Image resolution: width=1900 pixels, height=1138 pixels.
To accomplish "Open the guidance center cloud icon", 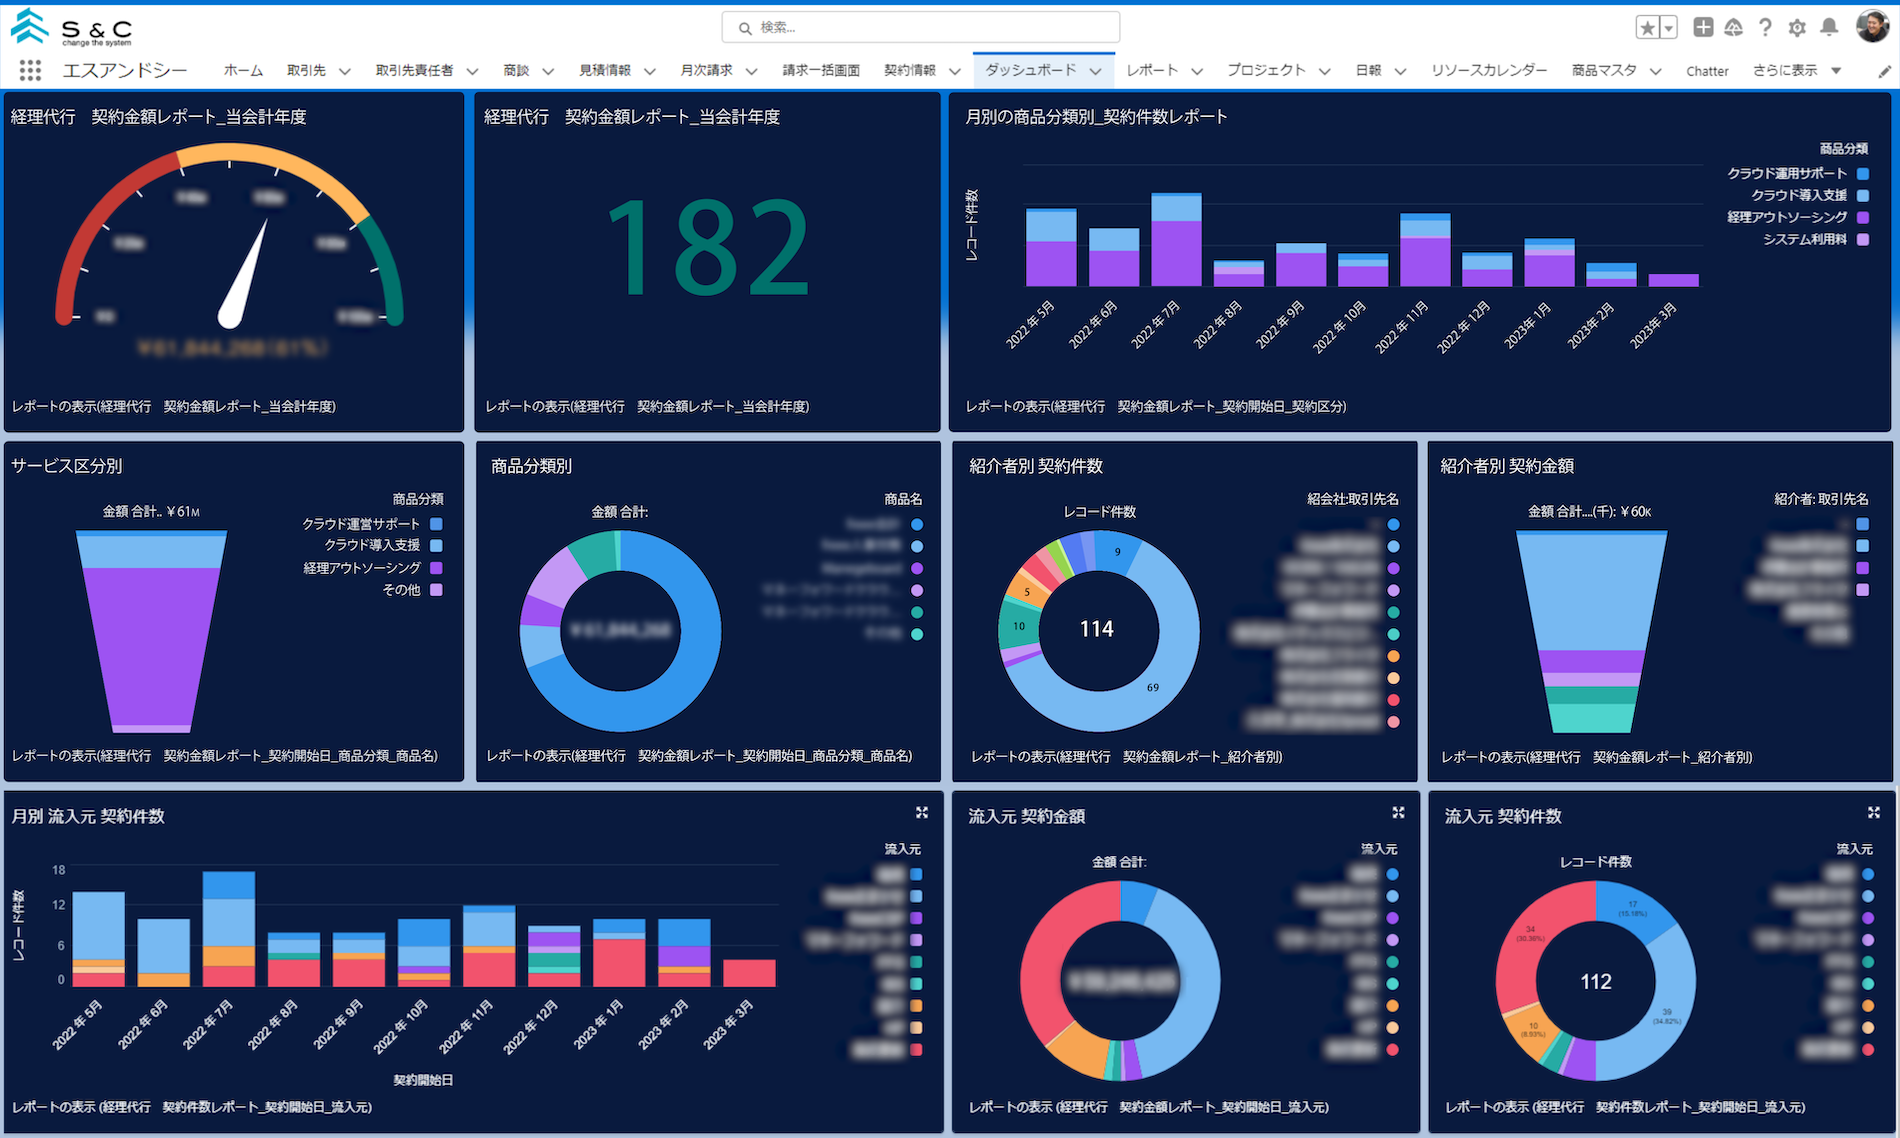I will pos(1734,27).
